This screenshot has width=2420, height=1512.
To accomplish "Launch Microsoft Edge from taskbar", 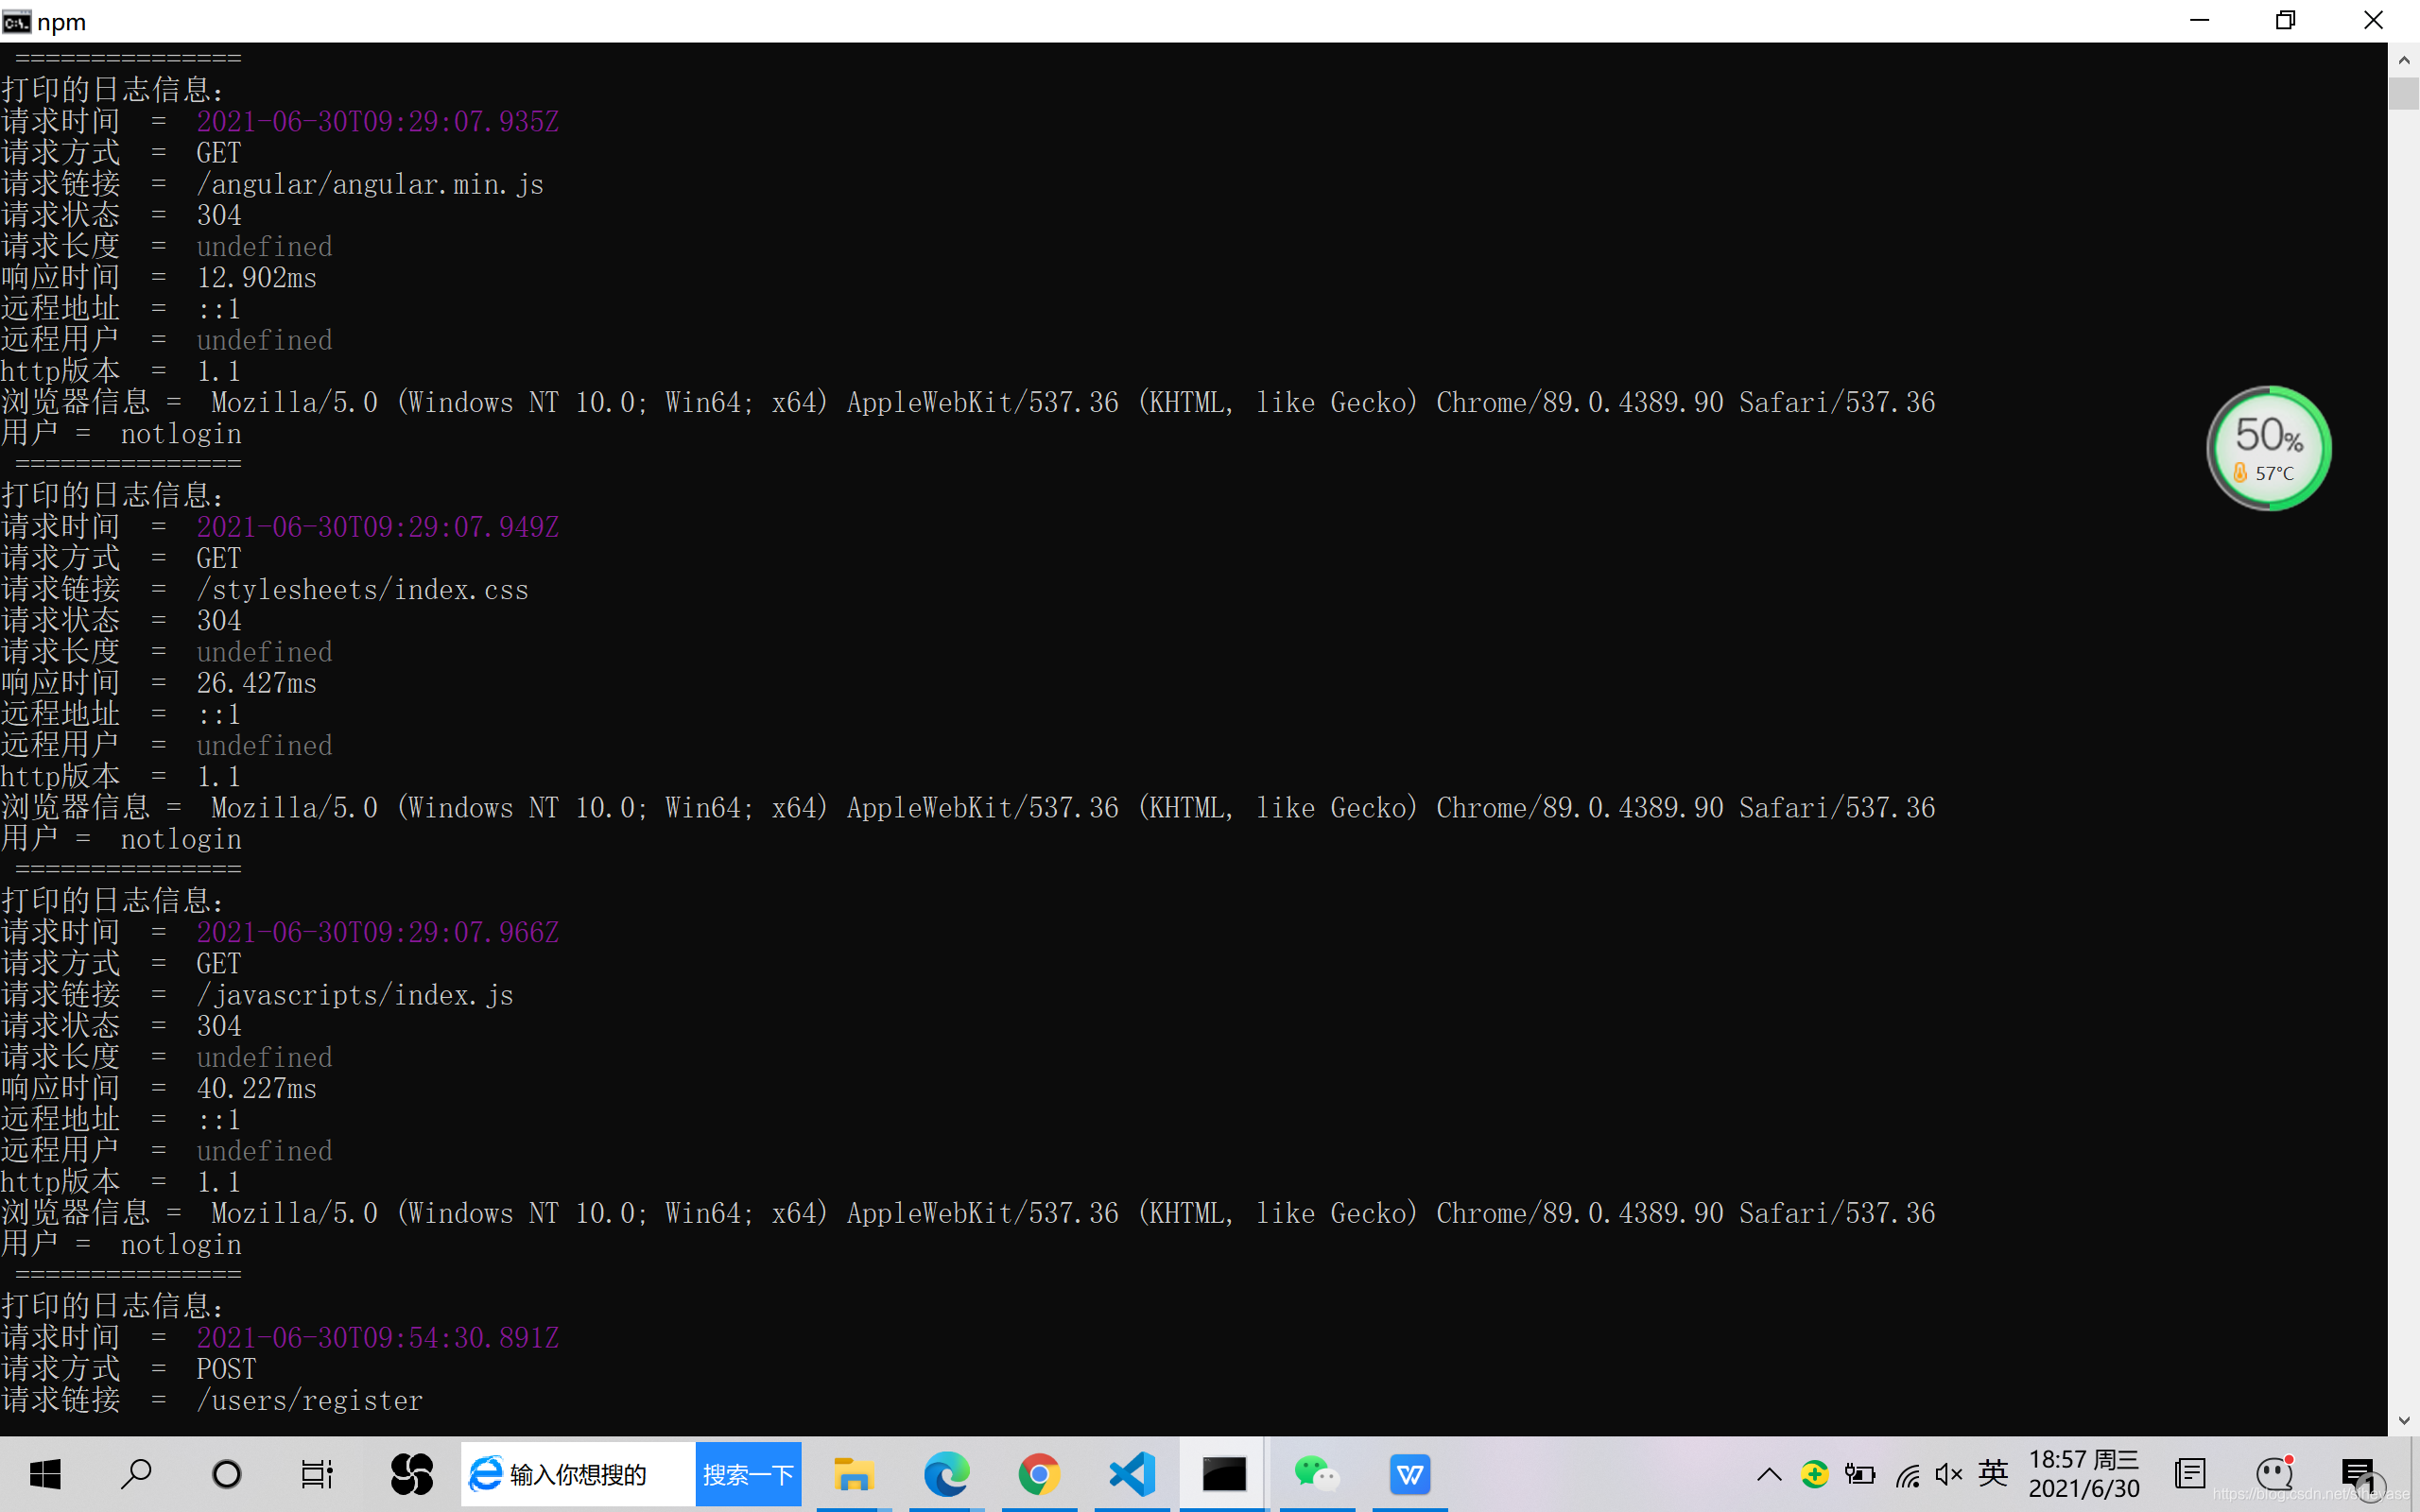I will point(946,1474).
